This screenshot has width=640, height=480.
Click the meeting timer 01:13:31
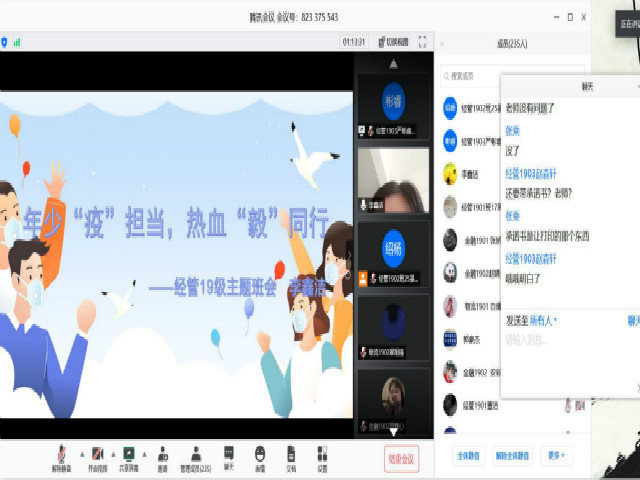(353, 42)
